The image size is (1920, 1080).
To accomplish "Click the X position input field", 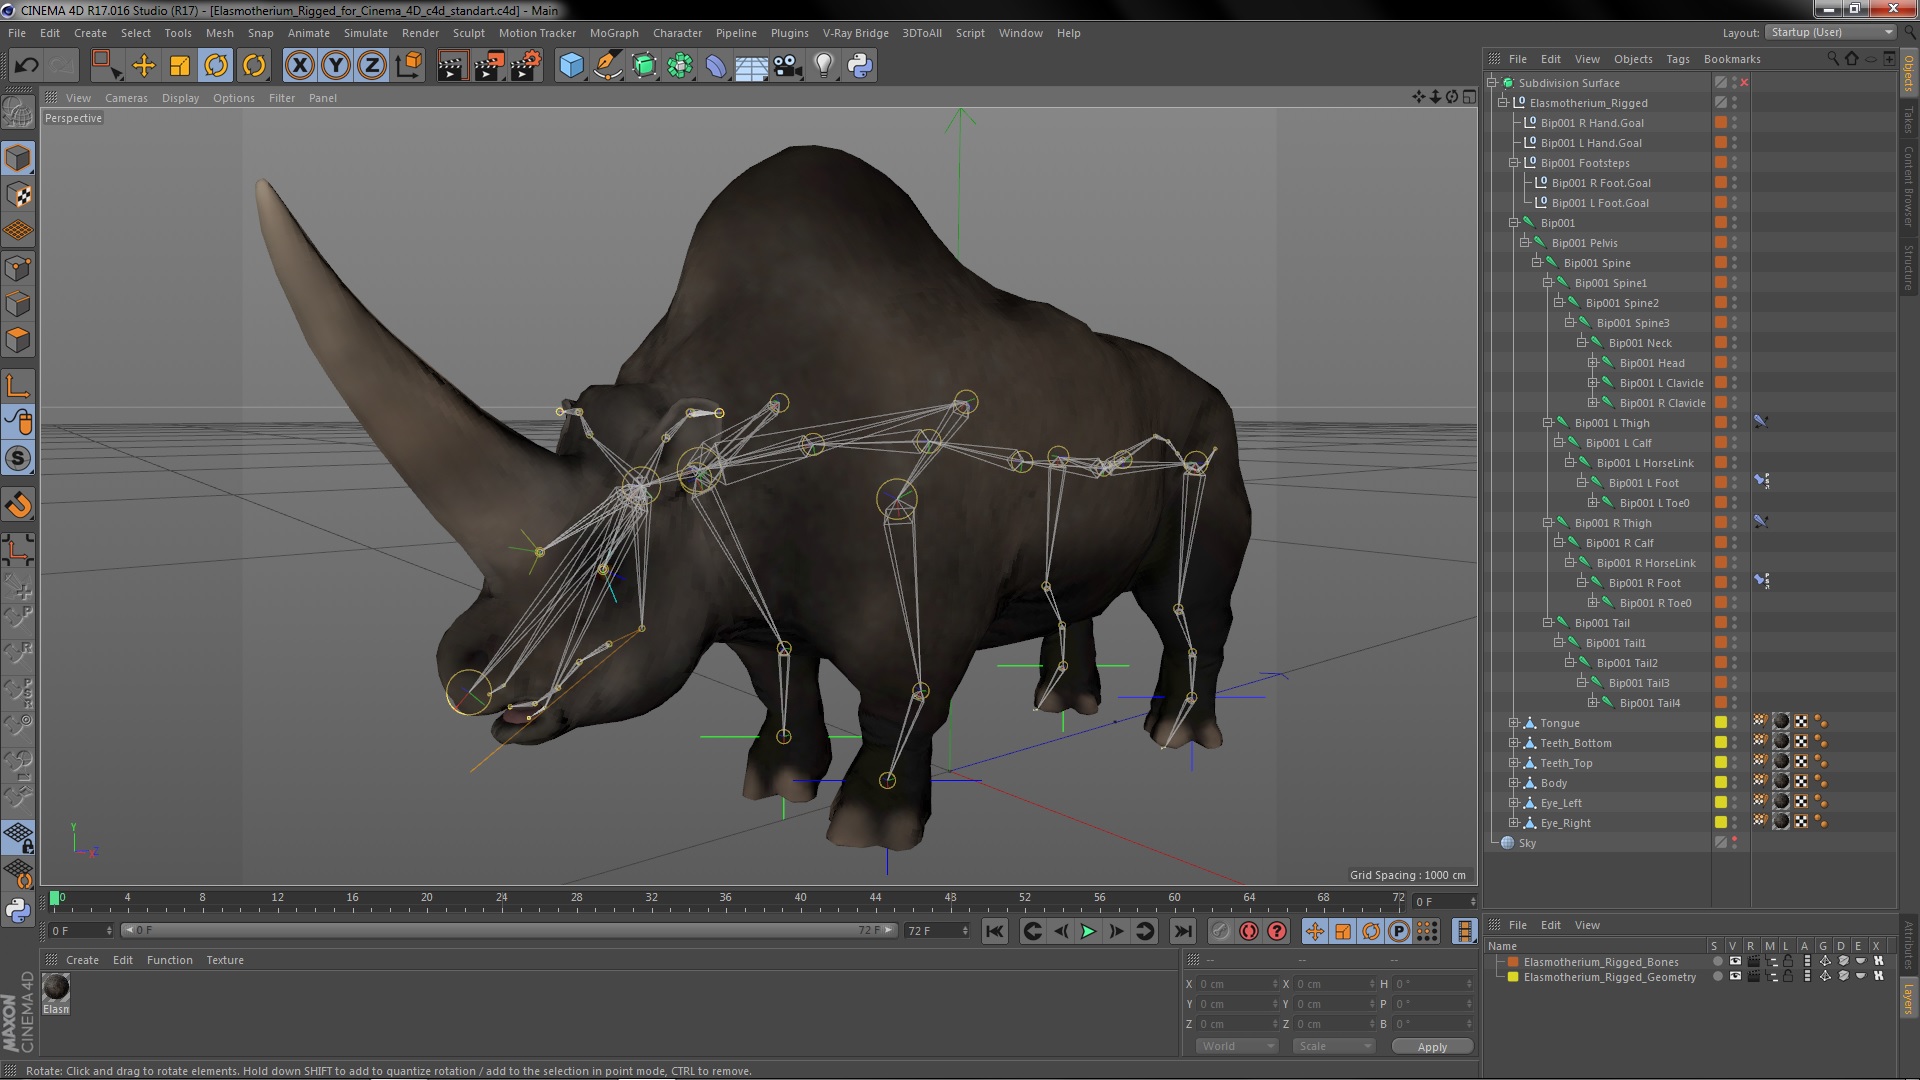I will point(1232,984).
